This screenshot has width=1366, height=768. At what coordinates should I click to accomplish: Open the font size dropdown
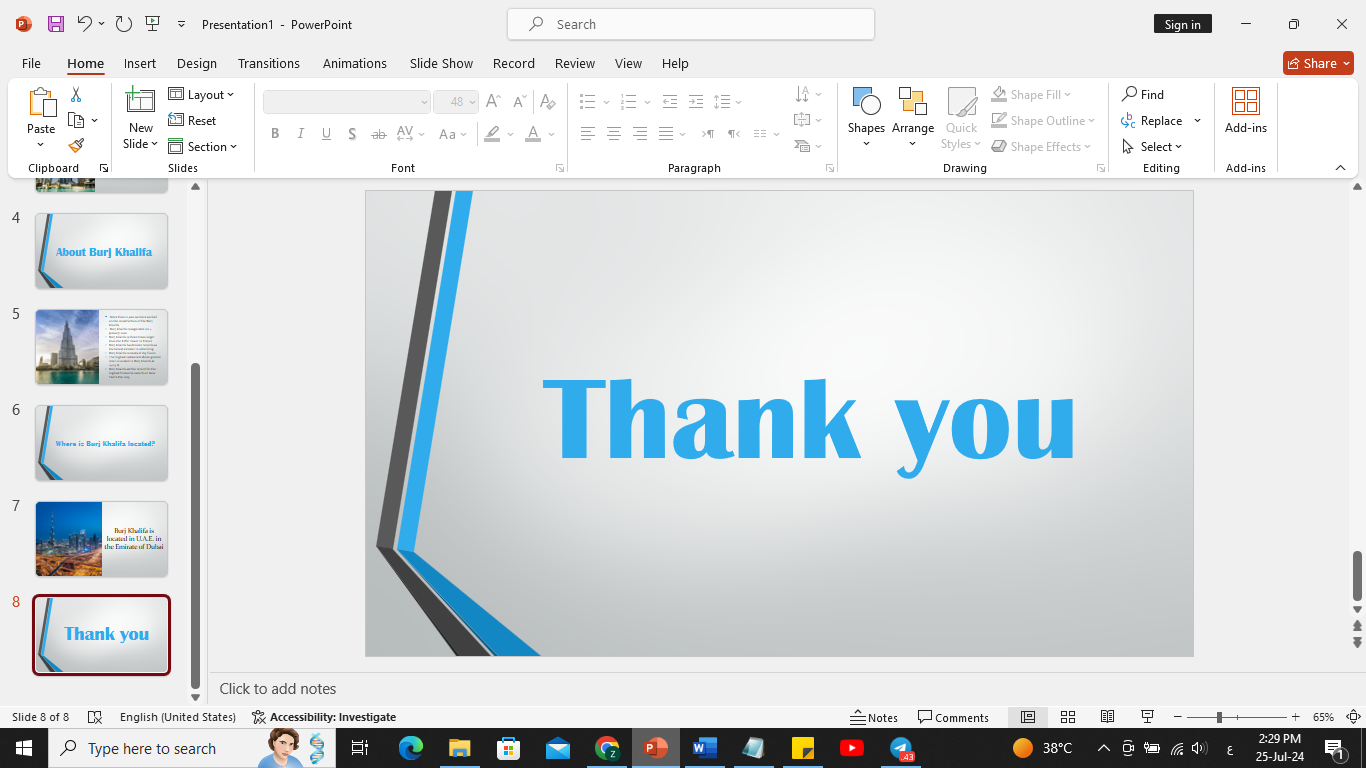coord(472,102)
